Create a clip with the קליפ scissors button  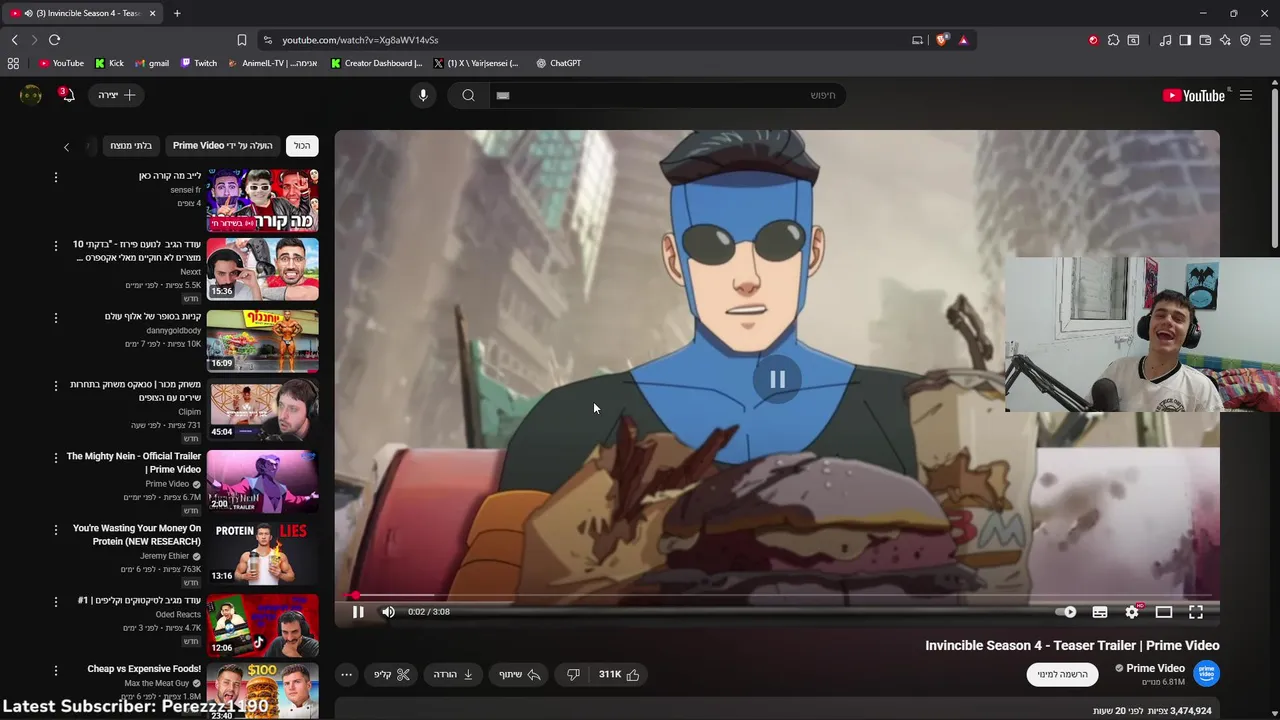[392, 675]
